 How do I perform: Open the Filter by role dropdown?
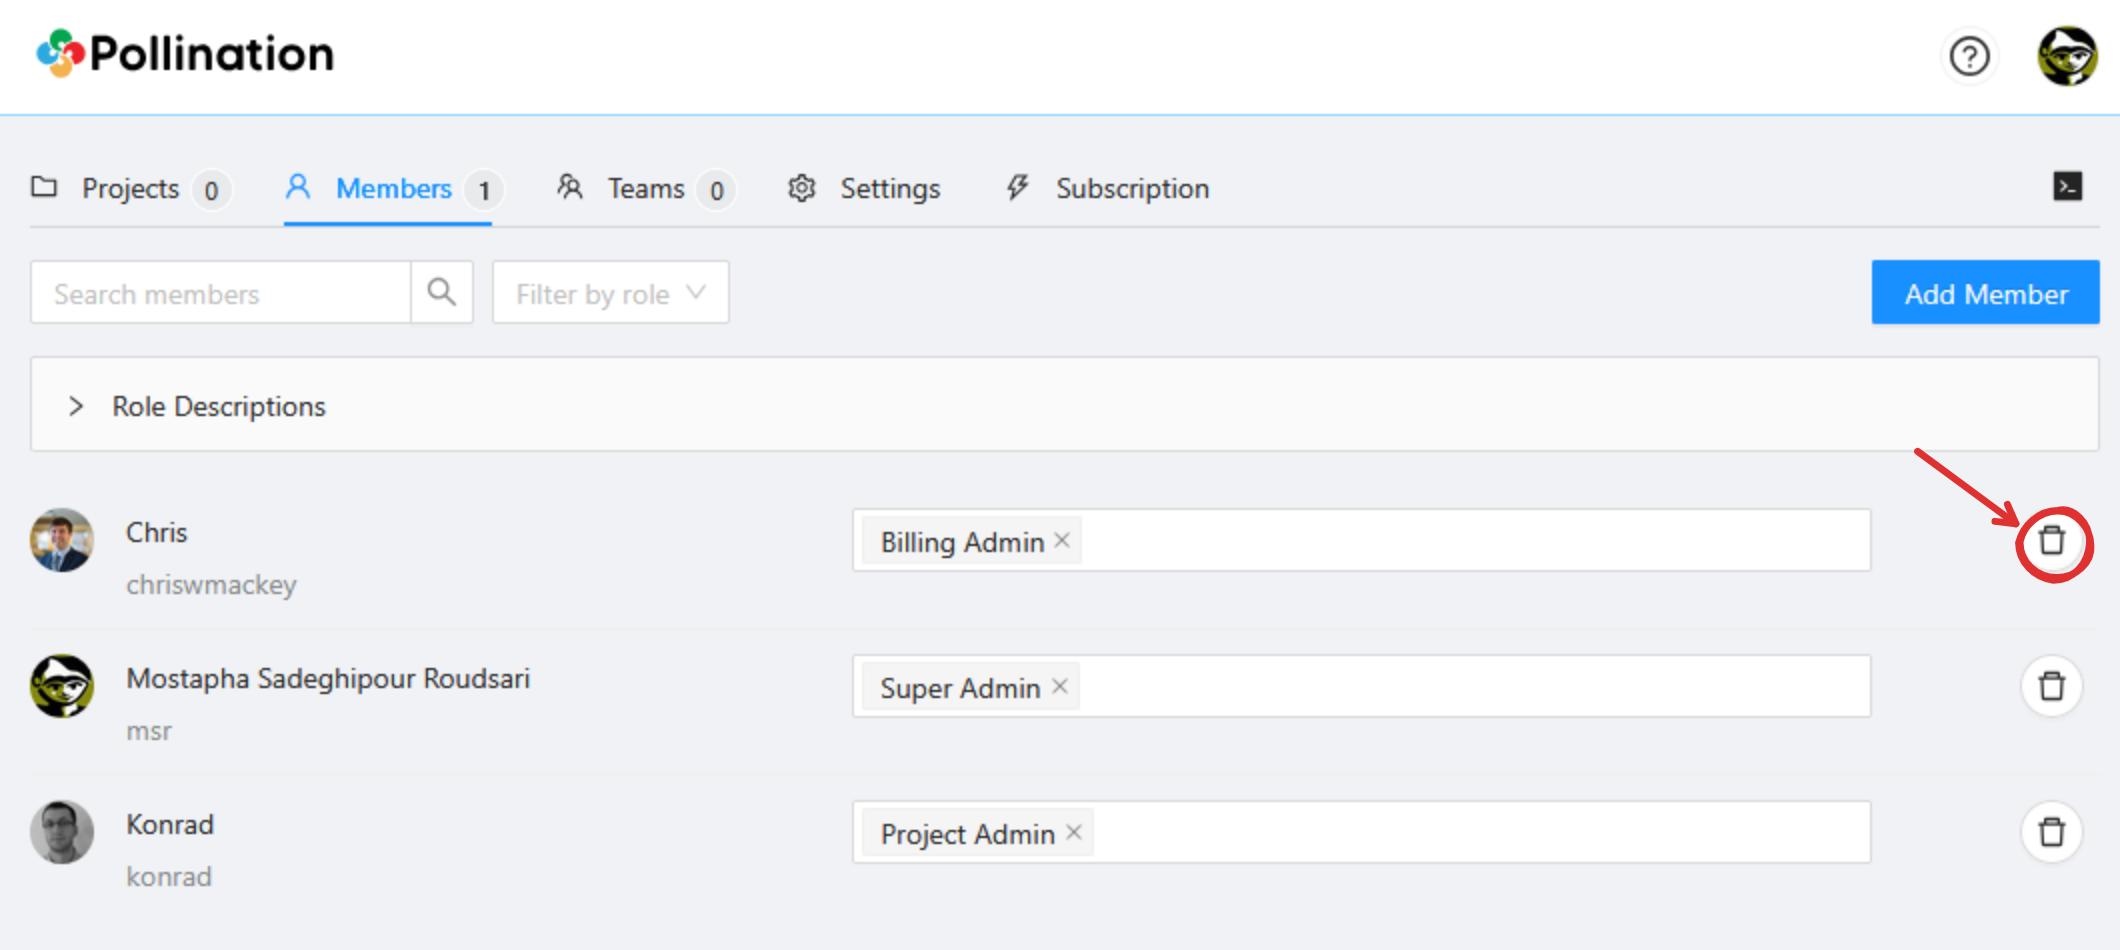pyautogui.click(x=610, y=293)
